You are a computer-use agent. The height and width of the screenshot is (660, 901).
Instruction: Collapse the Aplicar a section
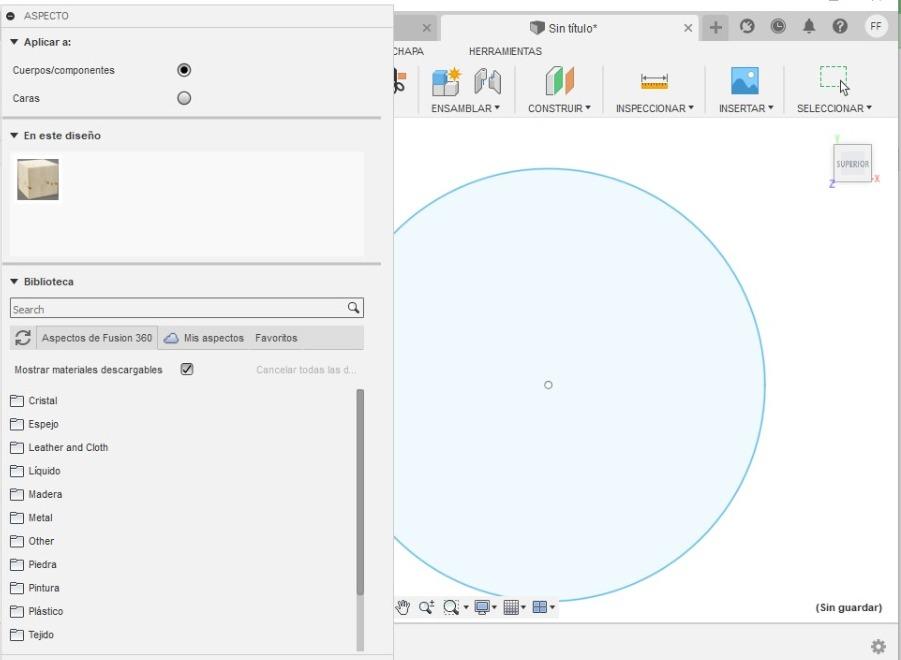[x=14, y=42]
